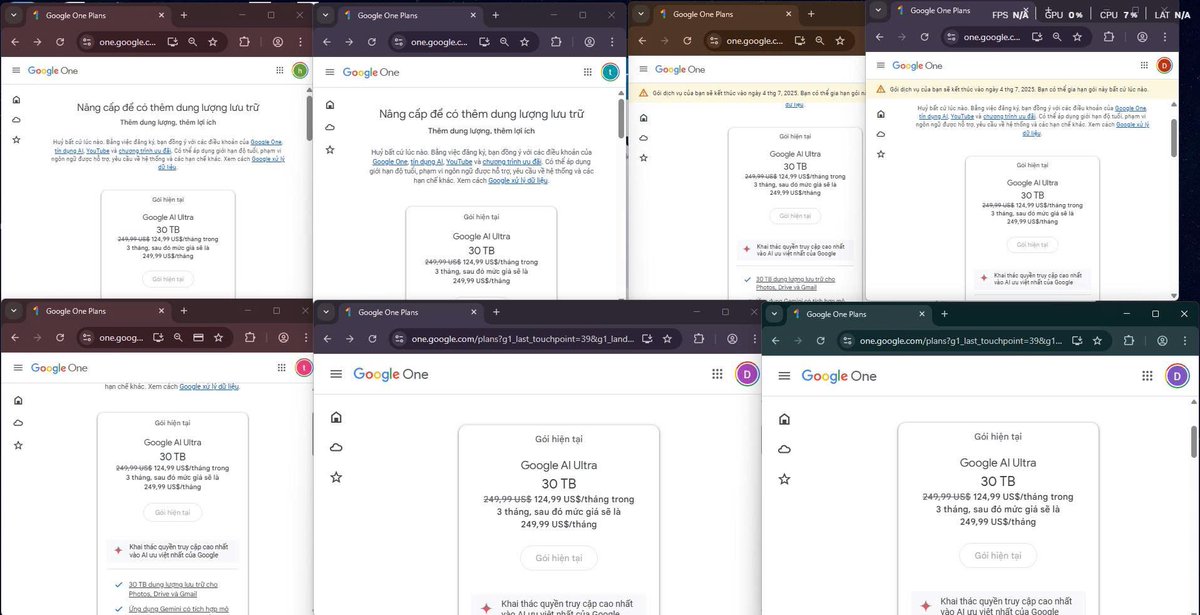Image resolution: width=1200 pixels, height=615 pixels.
Task: Open the star sidebar icon in the dark green window
Action: tap(784, 479)
